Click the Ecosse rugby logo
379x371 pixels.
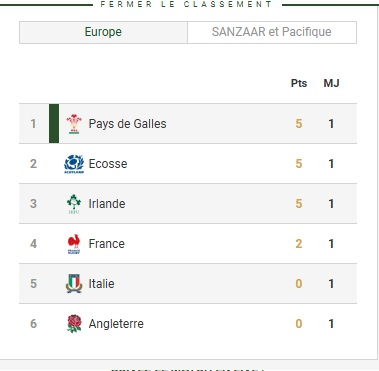point(74,164)
